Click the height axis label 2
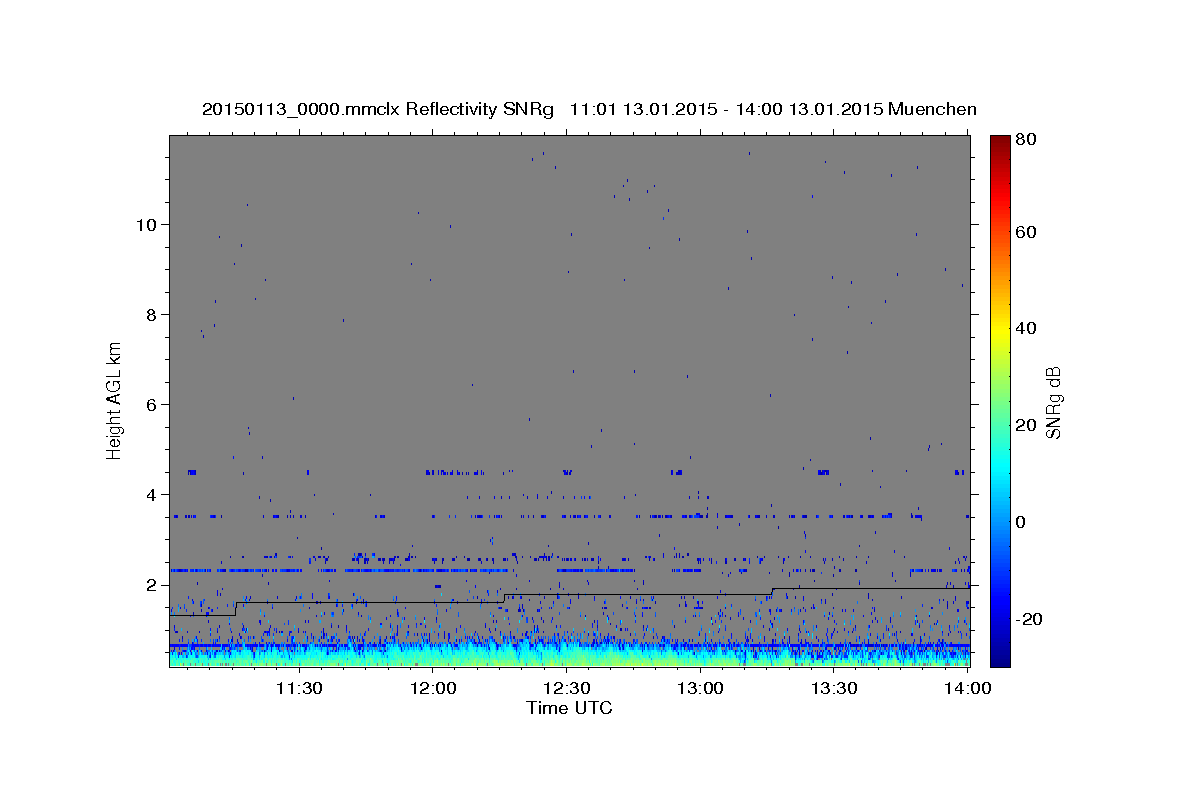This screenshot has width=1200, height=800. point(152,584)
